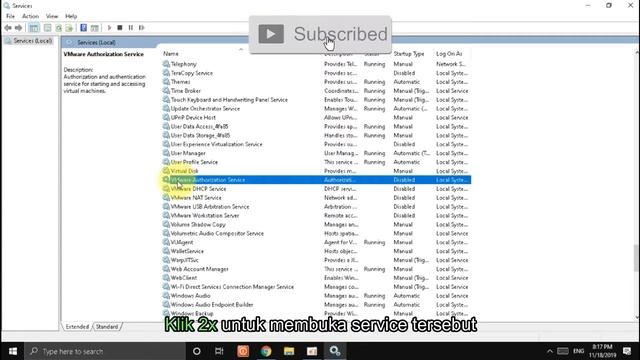The image size is (640, 360).
Task: Select Wi-Fi Direct Services Connection Manager Service
Action: 316,287
